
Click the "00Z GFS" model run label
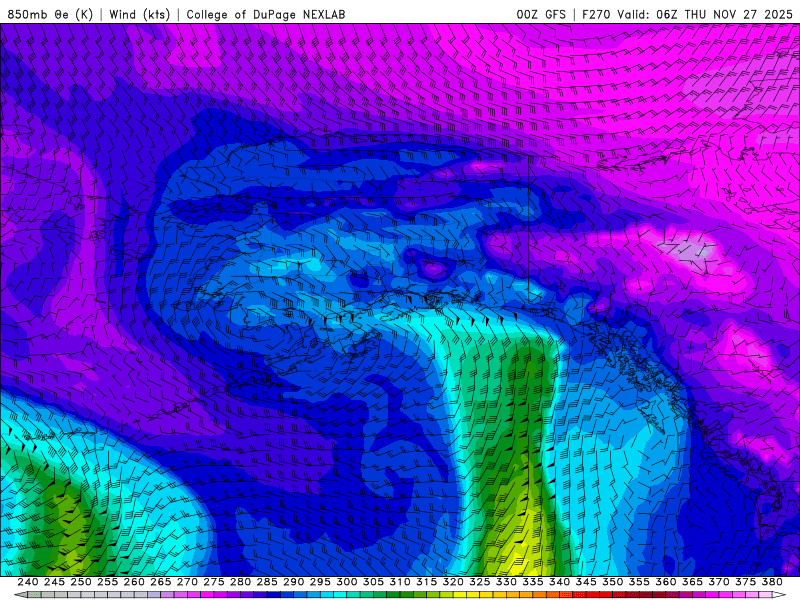pos(541,14)
